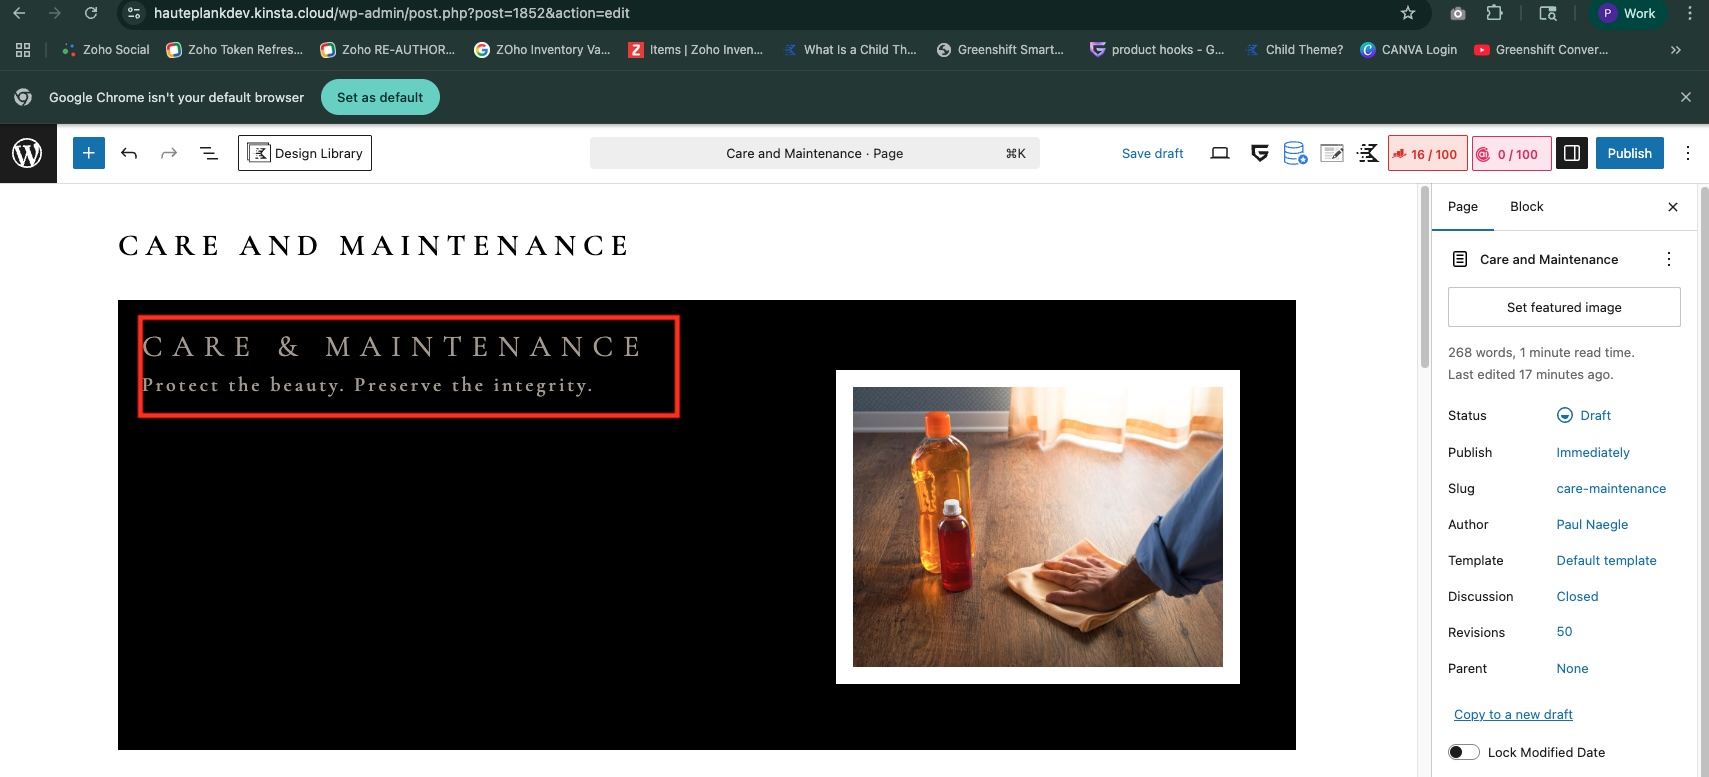Open the document overview list
The width and height of the screenshot is (1709, 777).
pyautogui.click(x=209, y=153)
